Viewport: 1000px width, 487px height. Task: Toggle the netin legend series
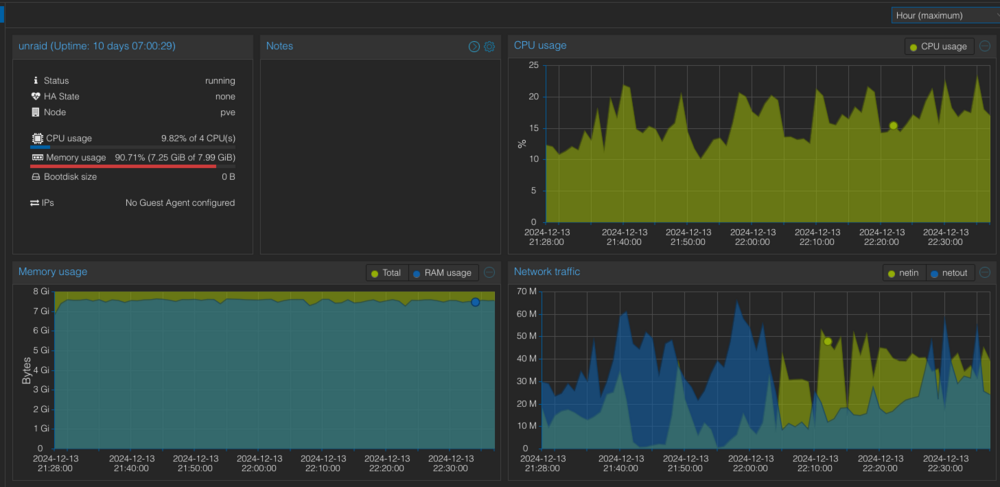coord(904,273)
